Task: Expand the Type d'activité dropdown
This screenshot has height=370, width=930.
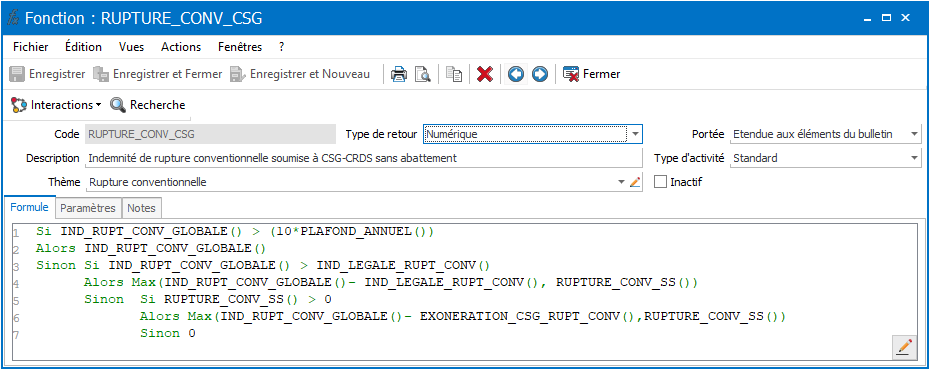Action: (914, 158)
